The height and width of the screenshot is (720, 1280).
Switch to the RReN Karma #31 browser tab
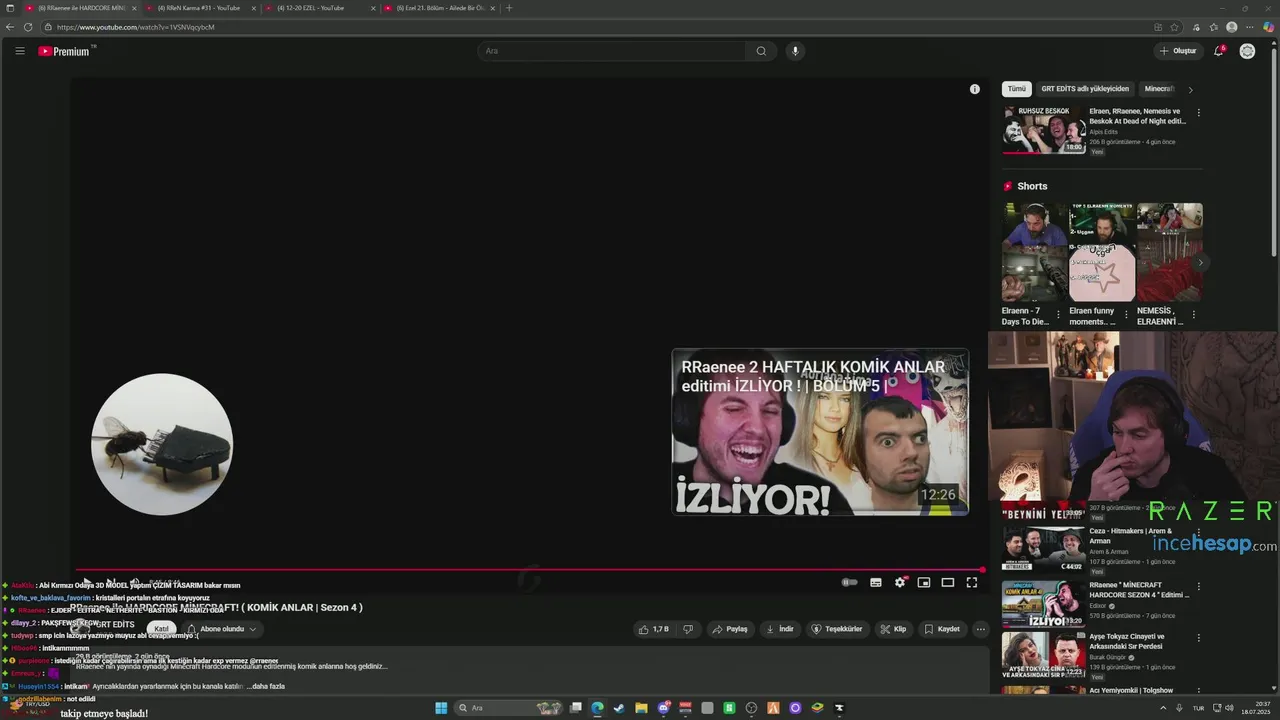coord(198,8)
